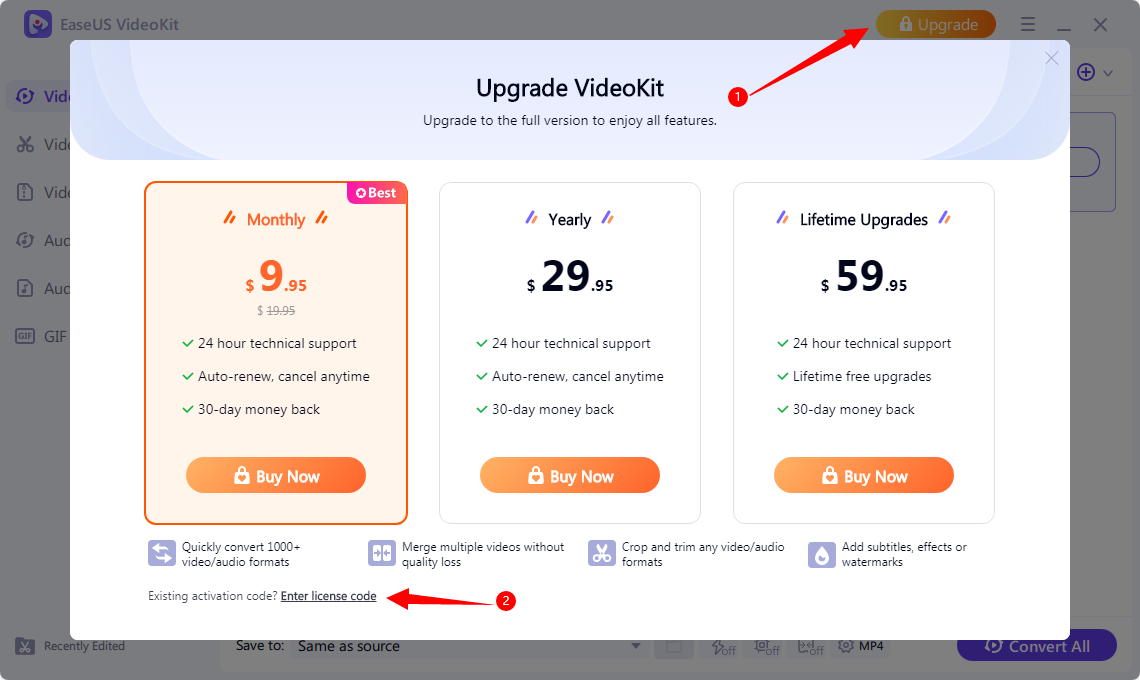Open Recently Edited at bottom left
Viewport: 1140px width, 680px height.
(x=70, y=646)
